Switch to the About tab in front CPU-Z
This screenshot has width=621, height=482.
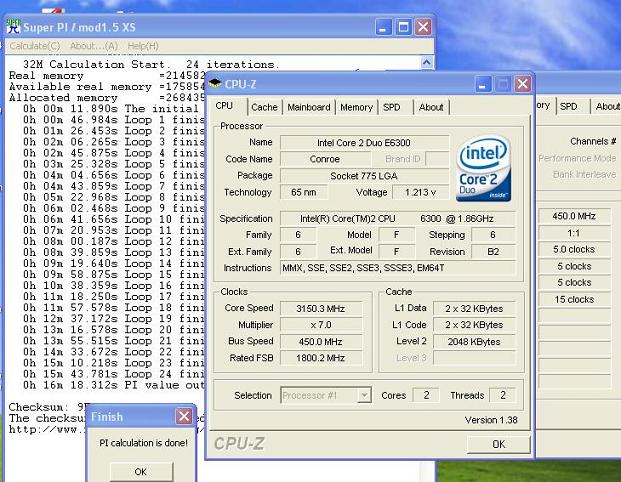(x=431, y=107)
